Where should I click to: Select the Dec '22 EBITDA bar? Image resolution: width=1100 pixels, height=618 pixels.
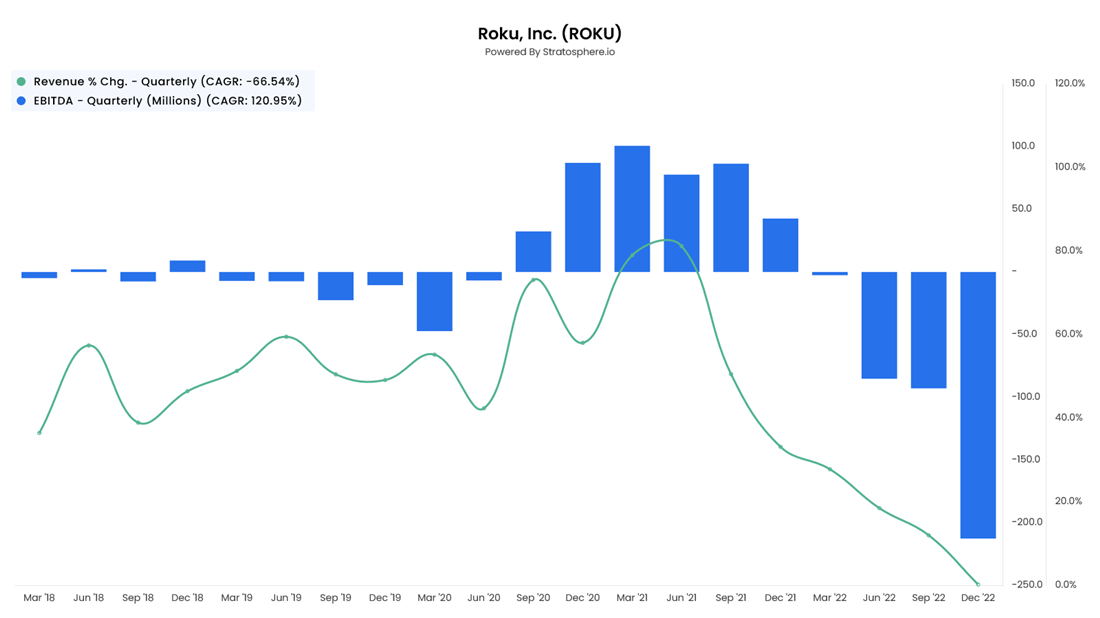point(978,405)
